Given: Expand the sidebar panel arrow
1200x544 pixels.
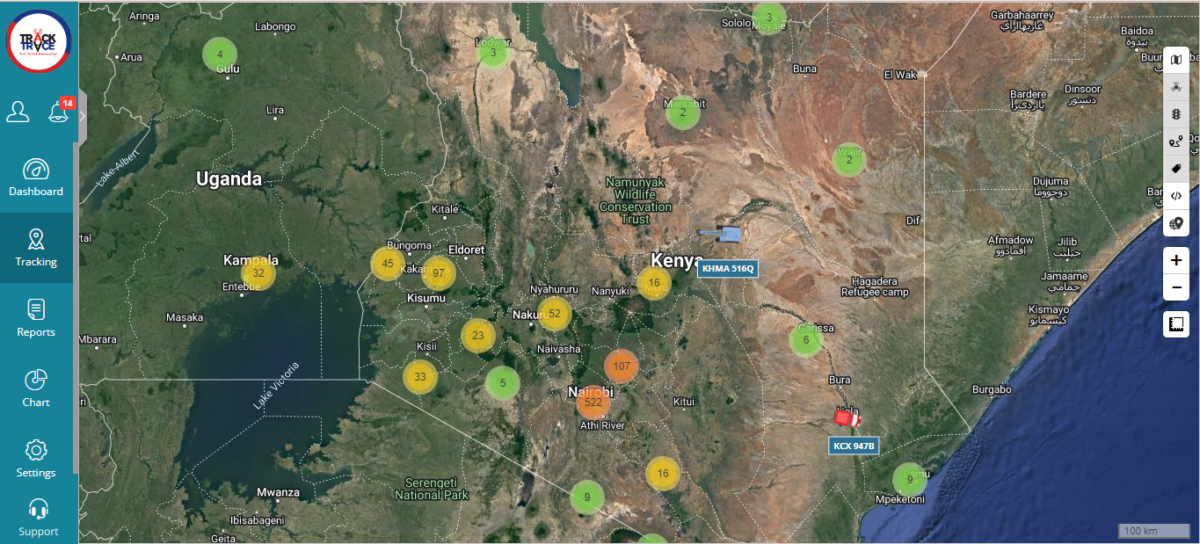Looking at the screenshot, I should coord(83,115).
